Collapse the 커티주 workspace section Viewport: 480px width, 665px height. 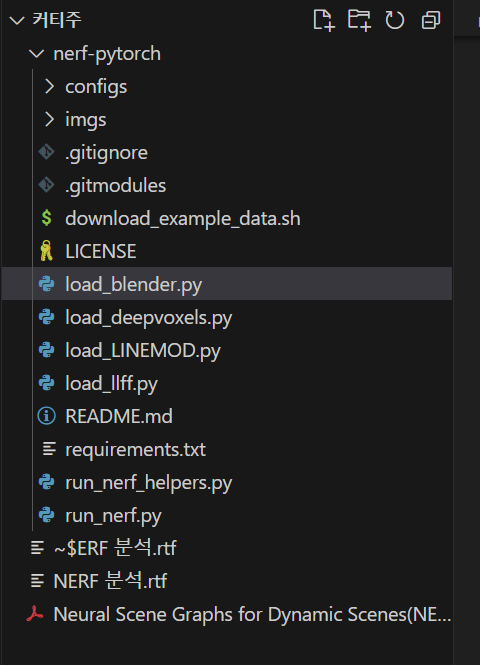(17, 20)
